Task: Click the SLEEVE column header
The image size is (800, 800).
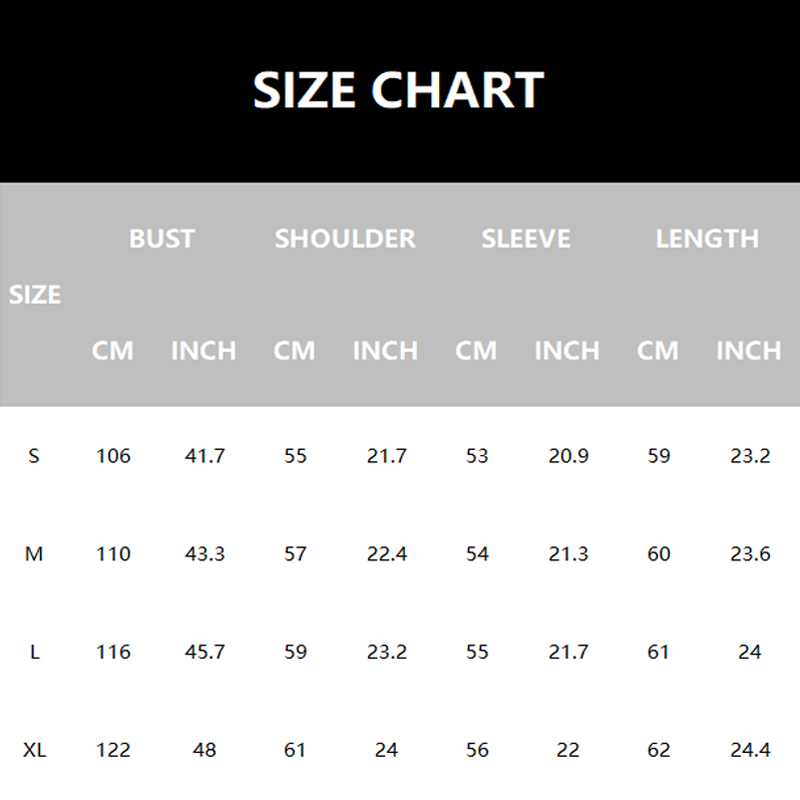Action: [x=526, y=239]
